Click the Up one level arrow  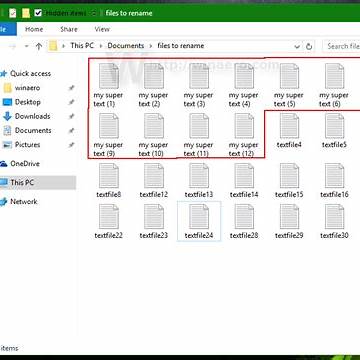(x=39, y=46)
